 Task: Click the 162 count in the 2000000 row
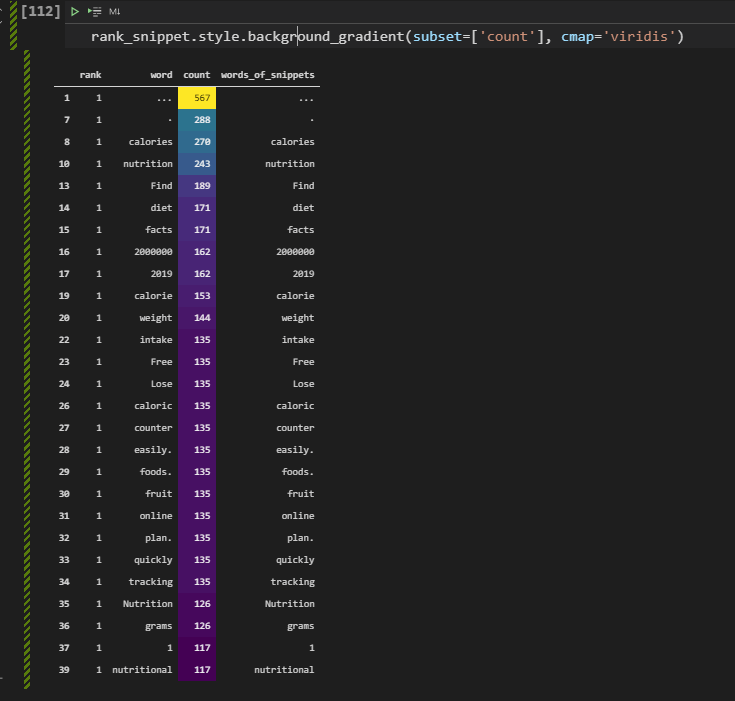click(197, 252)
